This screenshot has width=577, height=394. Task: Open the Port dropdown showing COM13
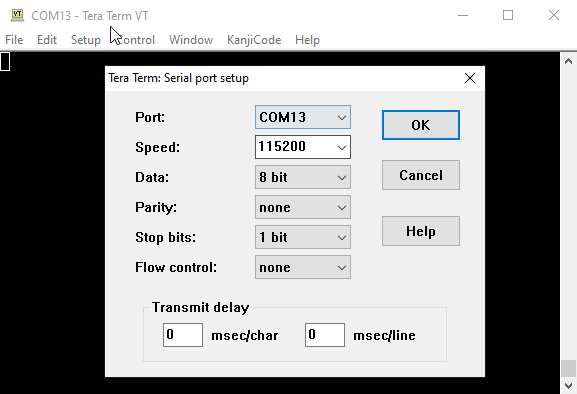coord(303,117)
